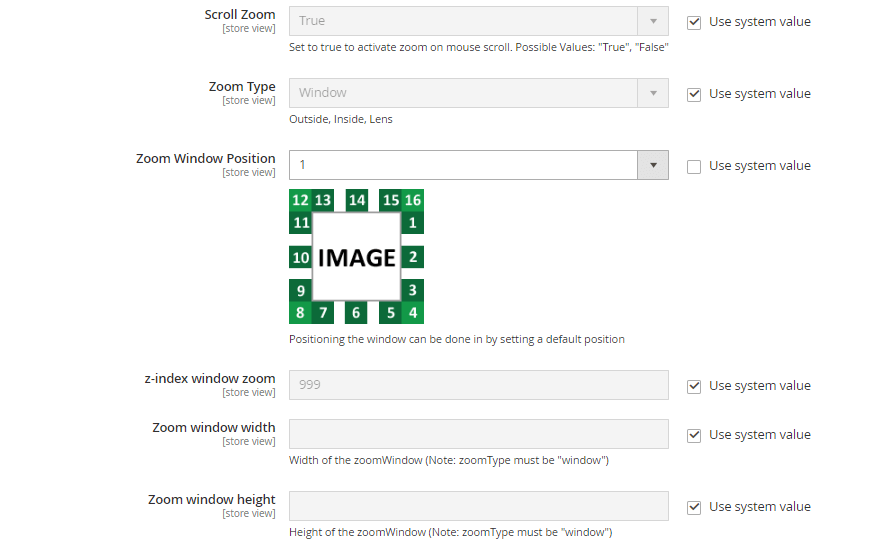This screenshot has height=549, width=871.
Task: Open the Zoom Window Position dropdown
Action: pos(478,165)
